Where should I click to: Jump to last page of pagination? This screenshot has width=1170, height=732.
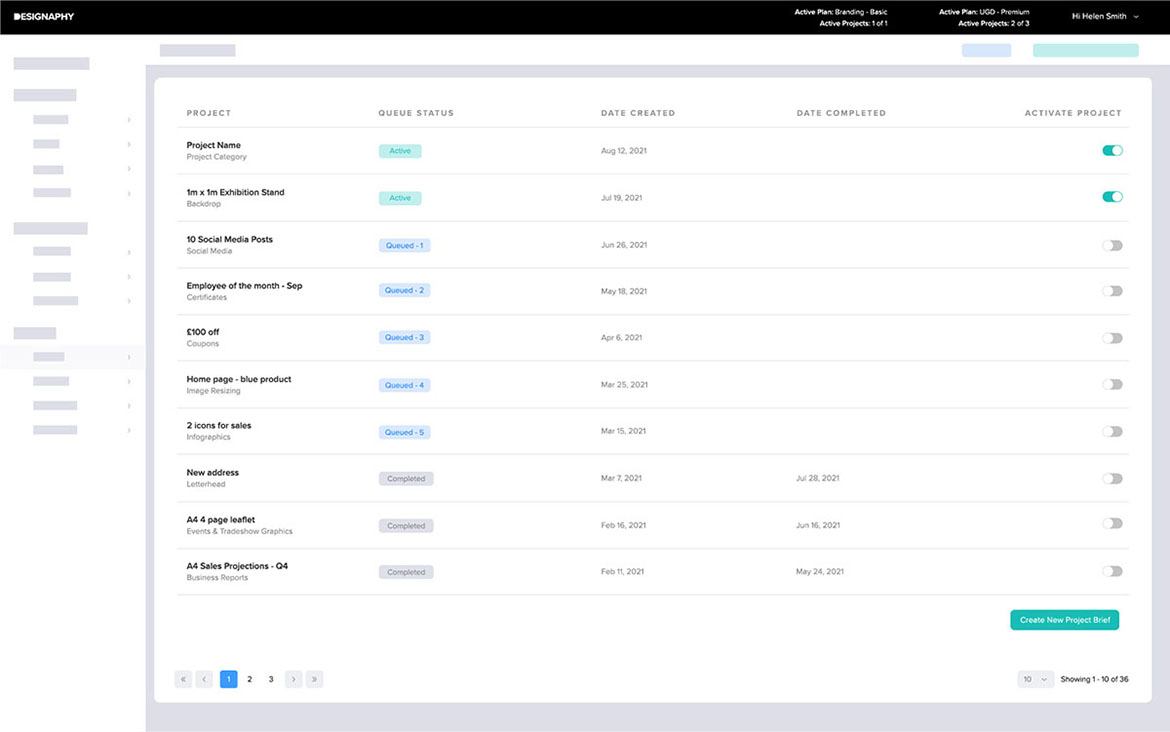click(314, 679)
